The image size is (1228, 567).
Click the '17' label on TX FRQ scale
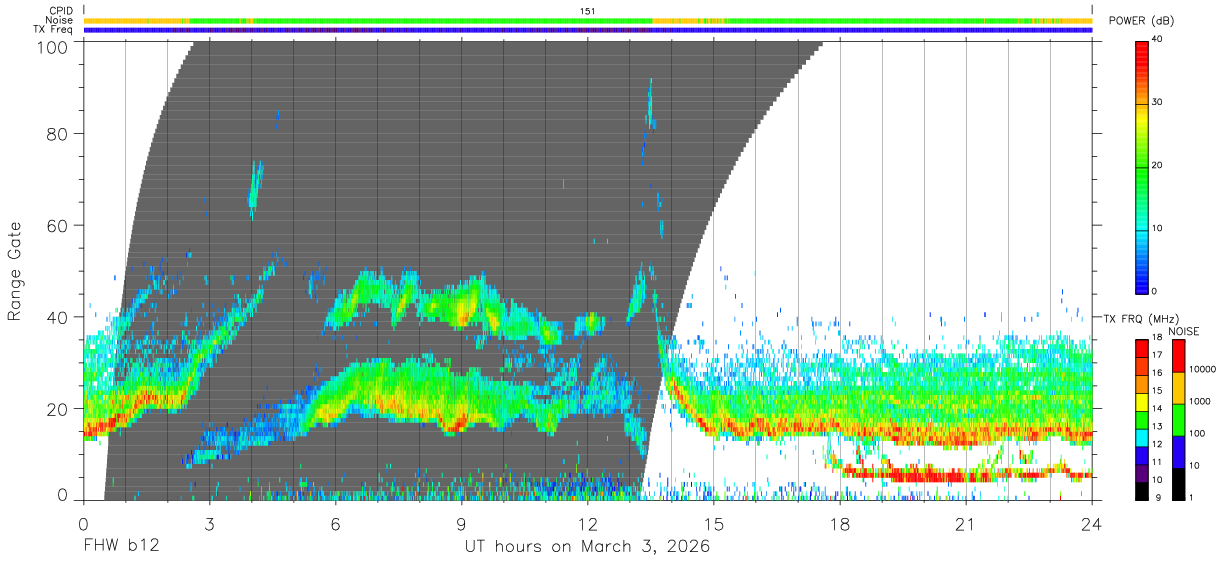click(1158, 355)
